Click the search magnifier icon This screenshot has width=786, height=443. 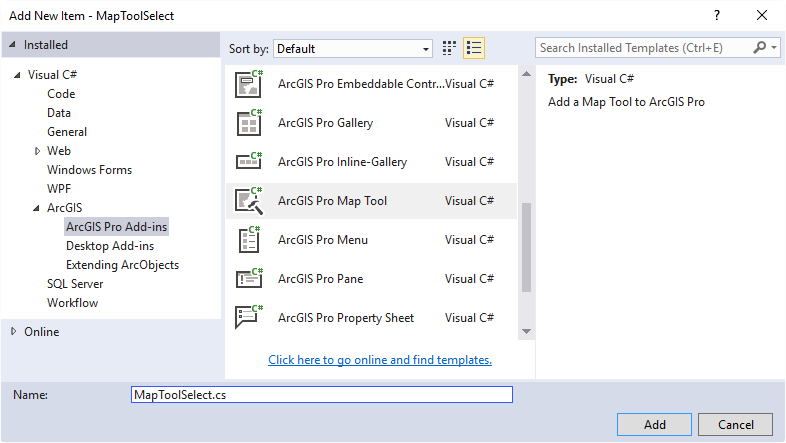click(759, 48)
